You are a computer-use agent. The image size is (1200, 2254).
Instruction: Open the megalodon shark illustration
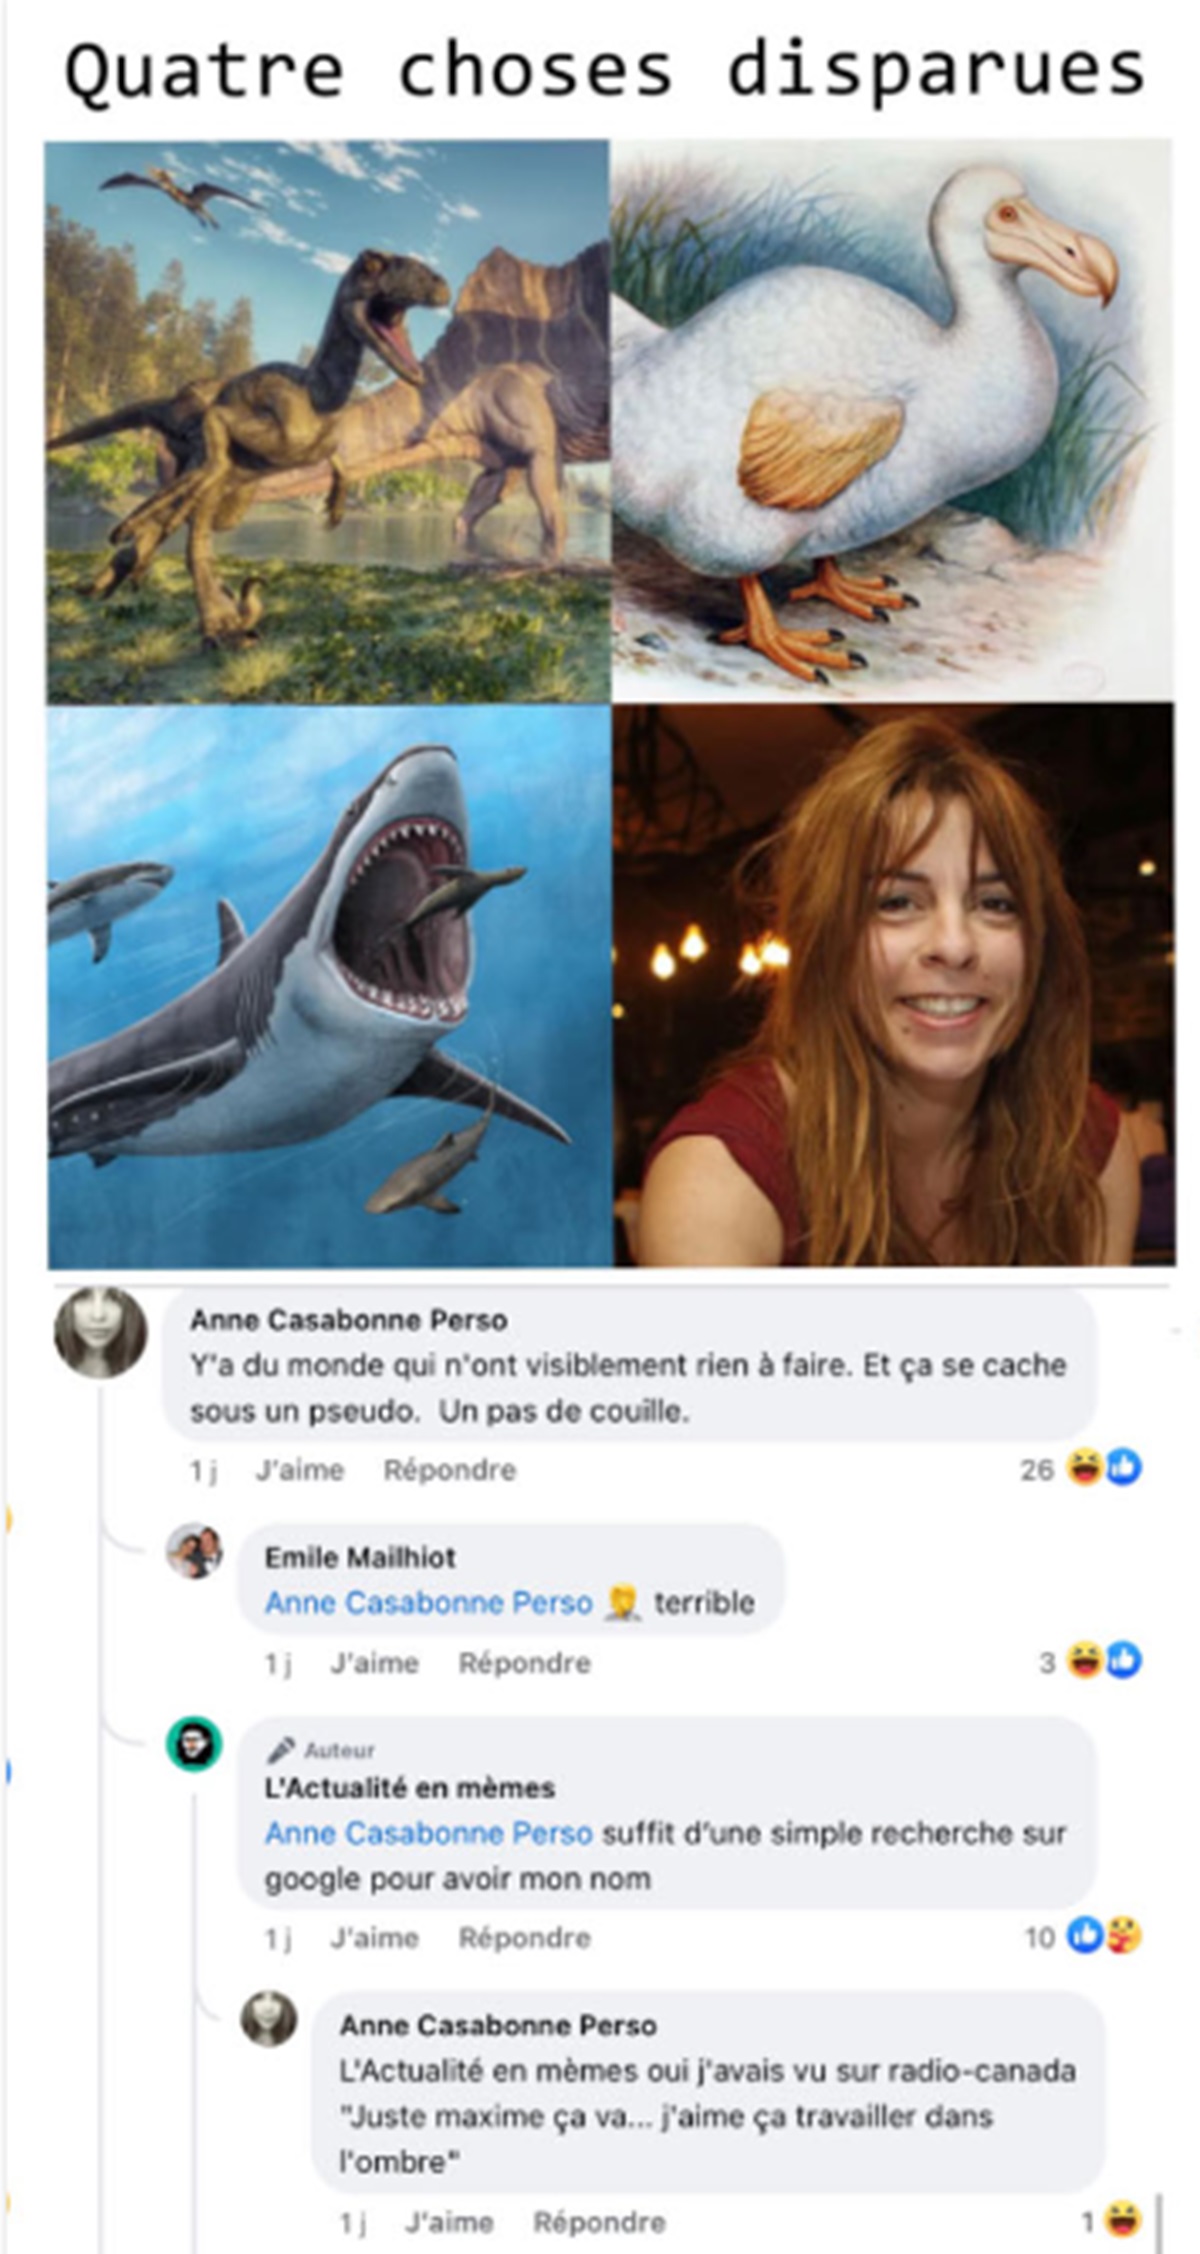pos(330,986)
